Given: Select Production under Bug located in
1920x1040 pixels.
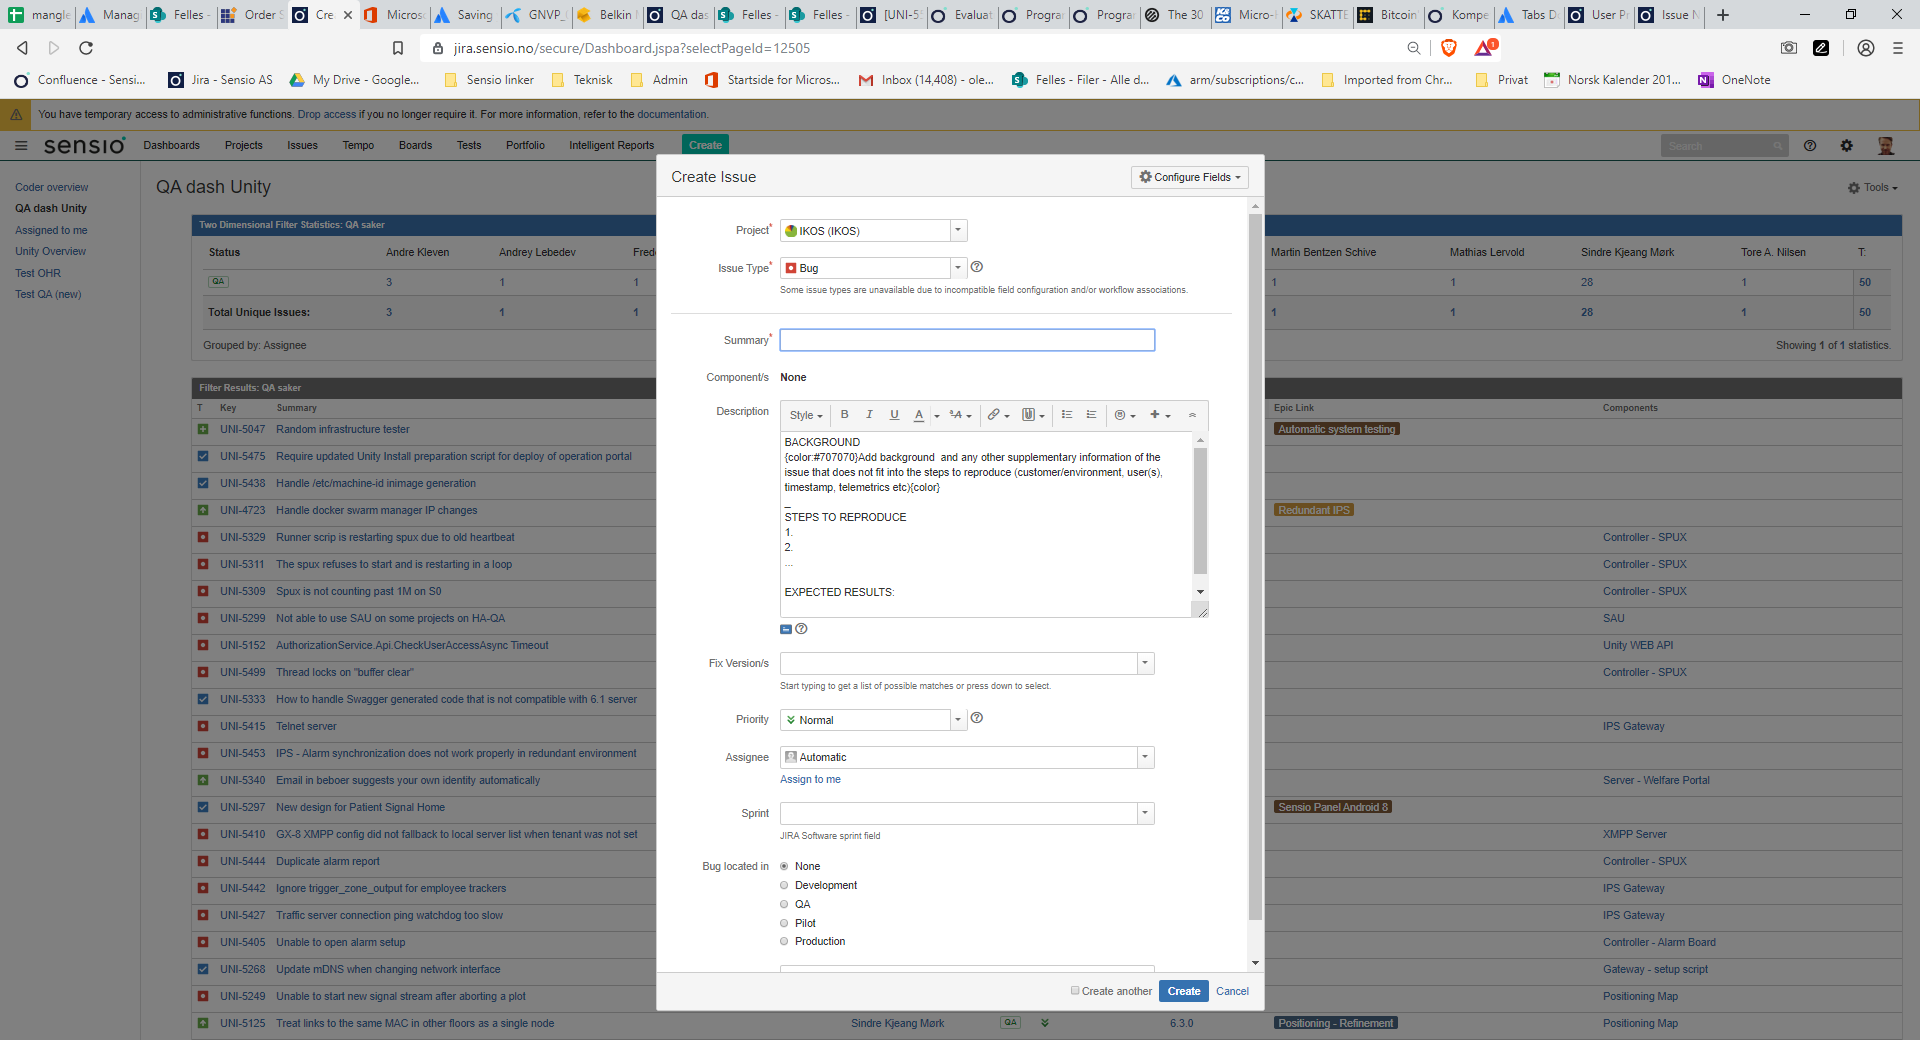Looking at the screenshot, I should (x=785, y=941).
